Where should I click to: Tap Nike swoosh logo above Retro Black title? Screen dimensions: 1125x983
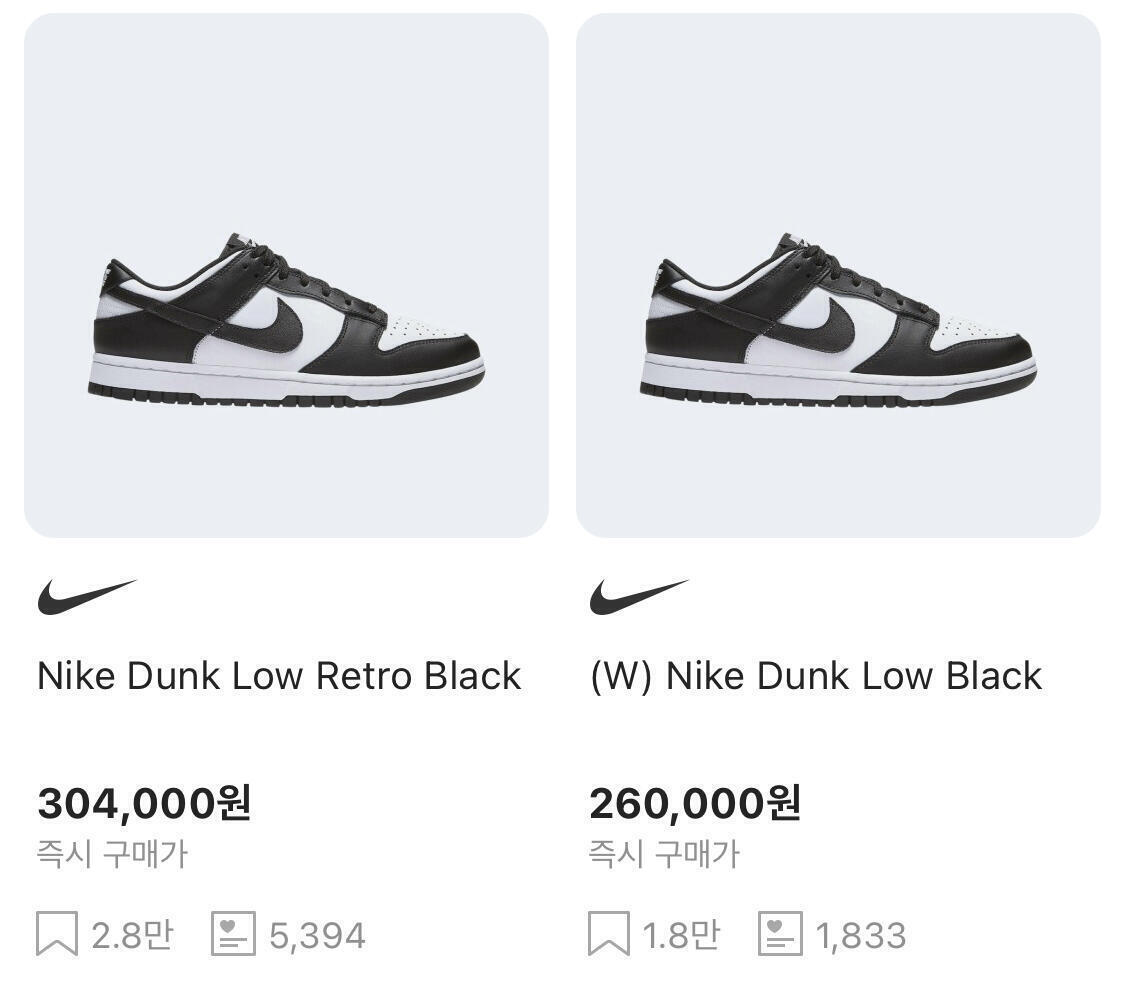tap(87, 597)
